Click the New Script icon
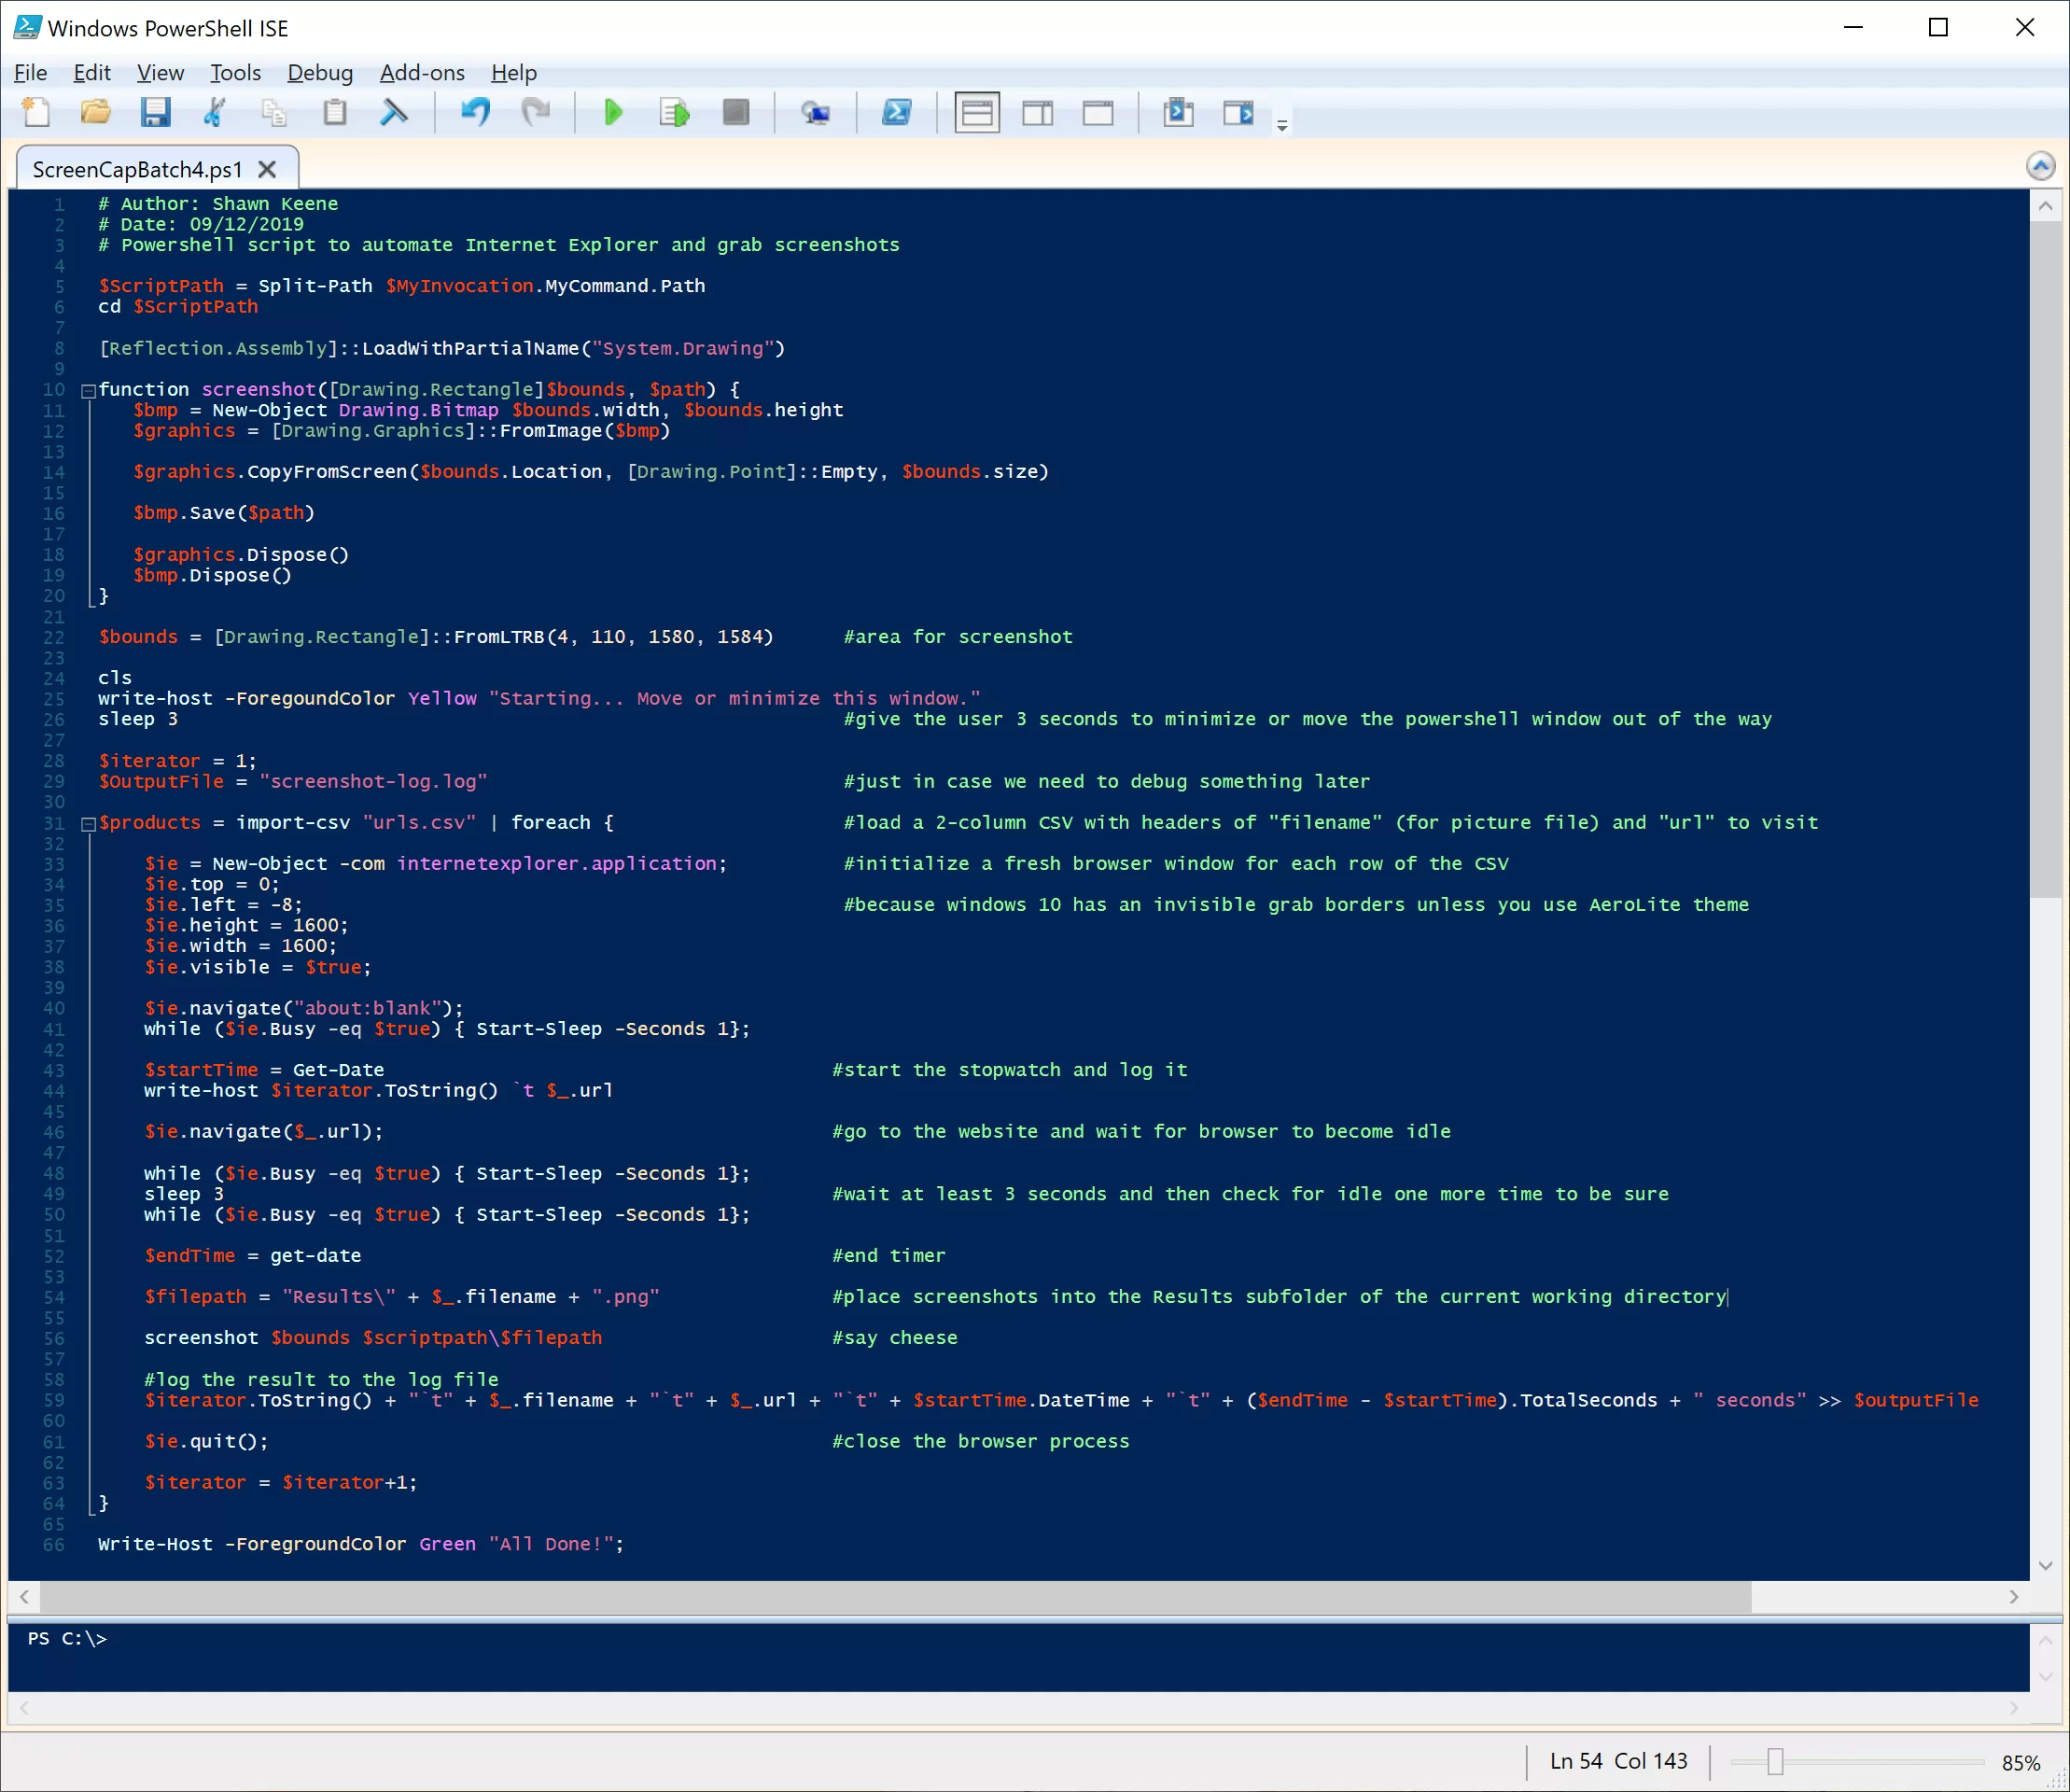The image size is (2070, 1792). coord(37,112)
